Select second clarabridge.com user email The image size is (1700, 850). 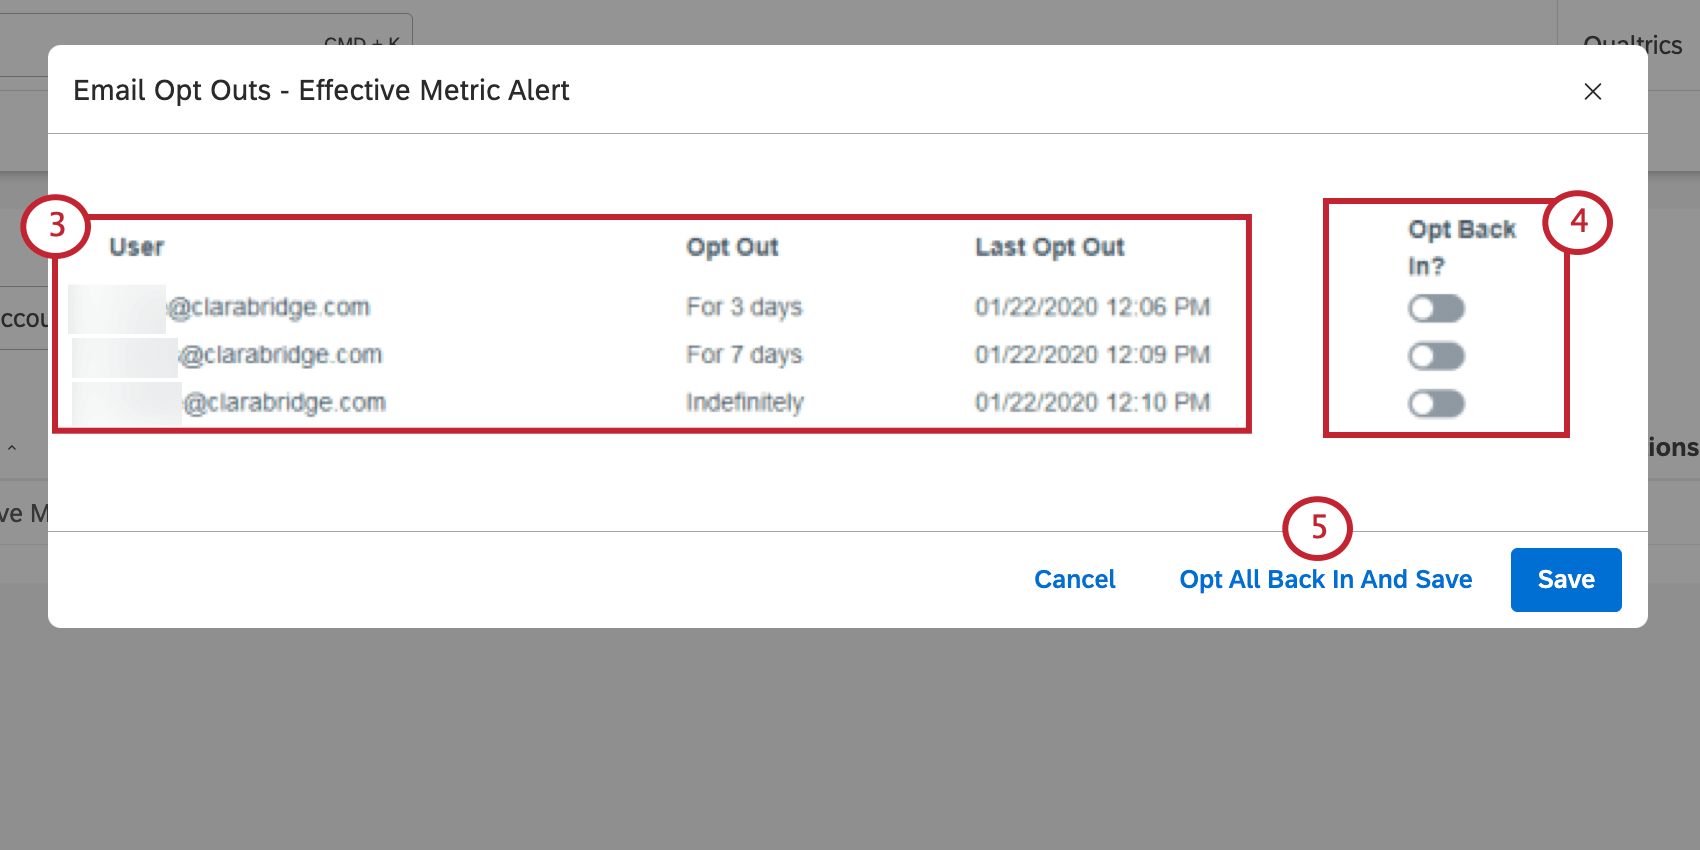228,355
